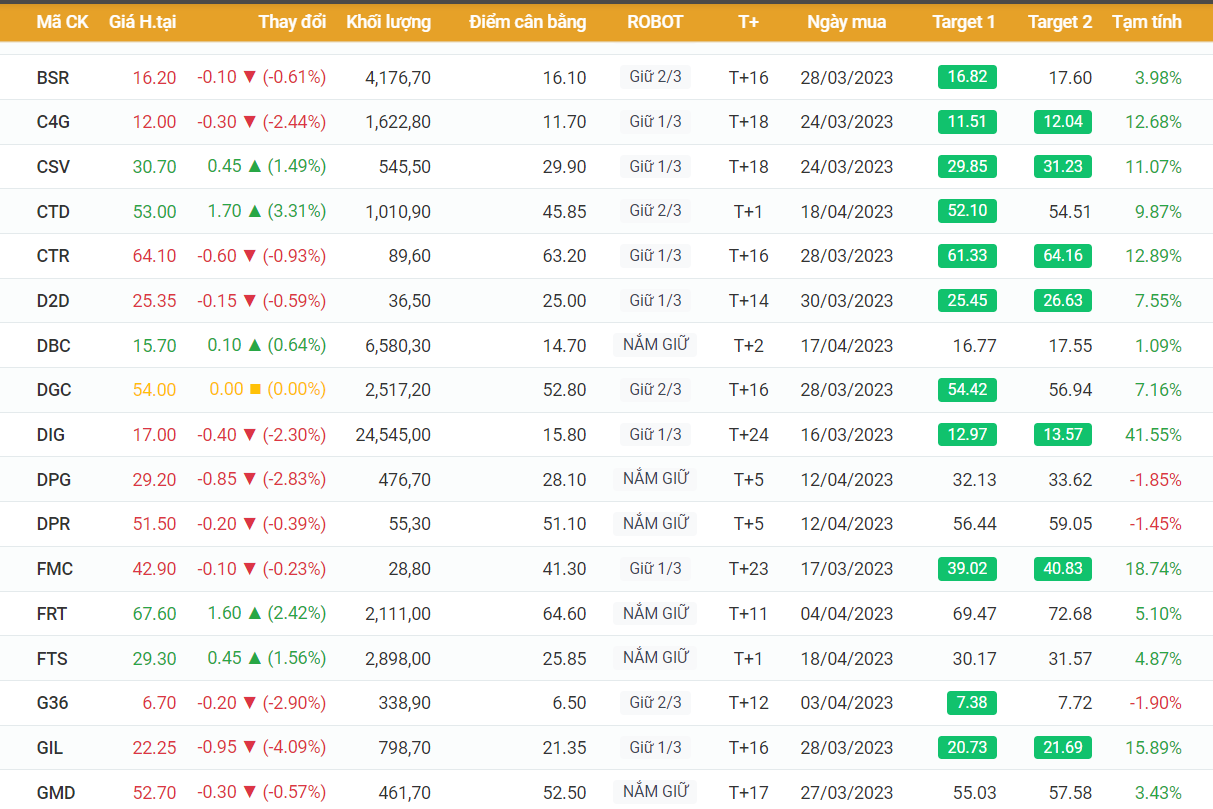1213x809 pixels.
Task: Sort by the Khối lượng column header
Action: click(x=388, y=21)
